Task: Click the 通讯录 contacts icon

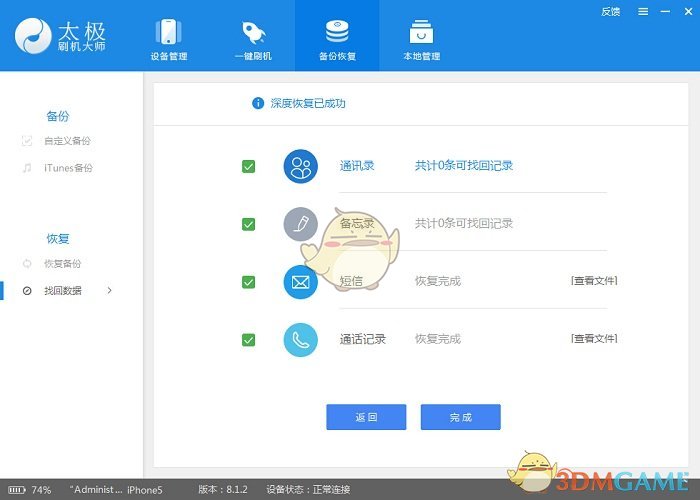Action: coord(300,166)
